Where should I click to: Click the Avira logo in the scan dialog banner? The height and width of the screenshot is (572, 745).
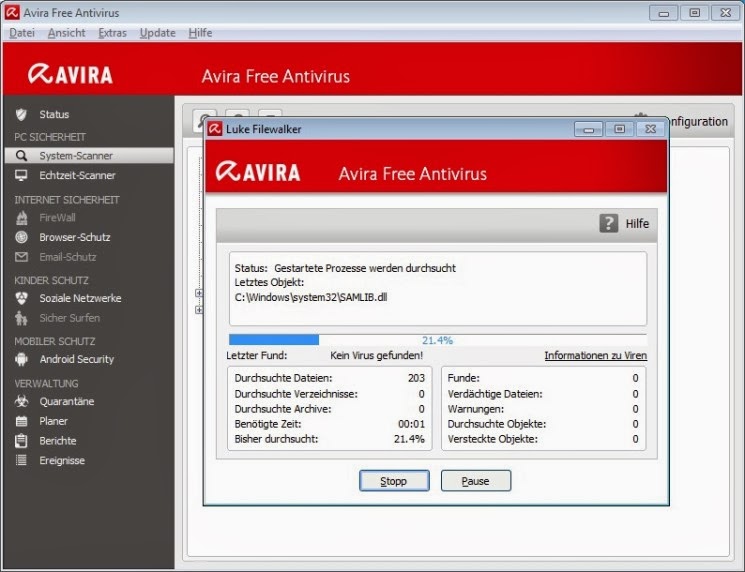pos(258,172)
